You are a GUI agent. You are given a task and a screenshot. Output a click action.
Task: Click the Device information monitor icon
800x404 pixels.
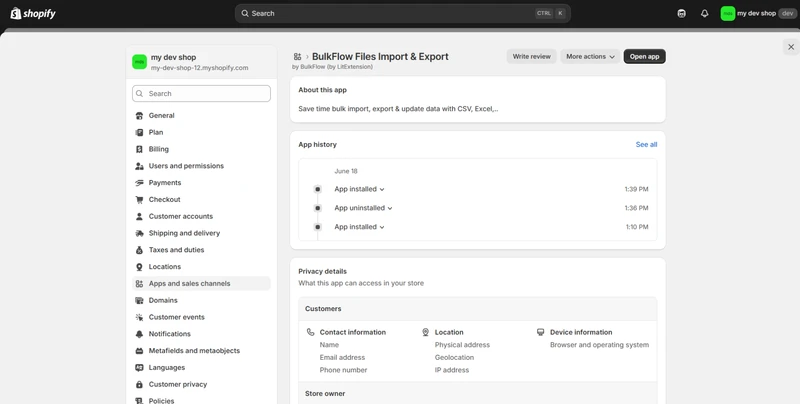[x=540, y=332]
